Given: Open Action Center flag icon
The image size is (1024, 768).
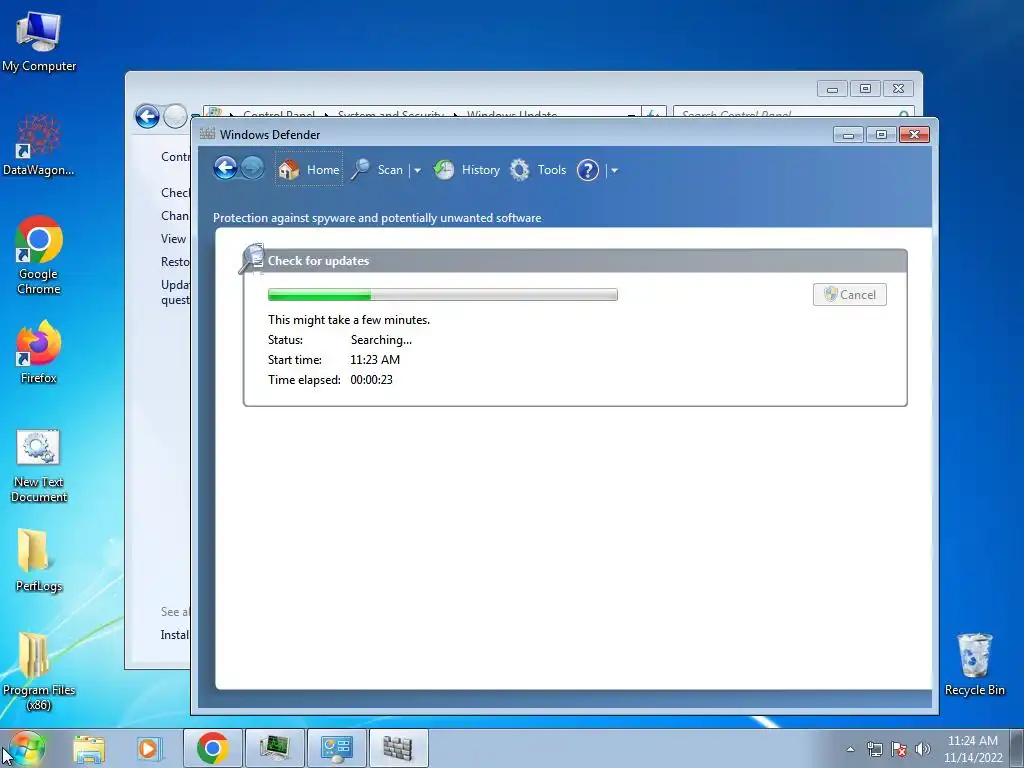Looking at the screenshot, I should (899, 749).
